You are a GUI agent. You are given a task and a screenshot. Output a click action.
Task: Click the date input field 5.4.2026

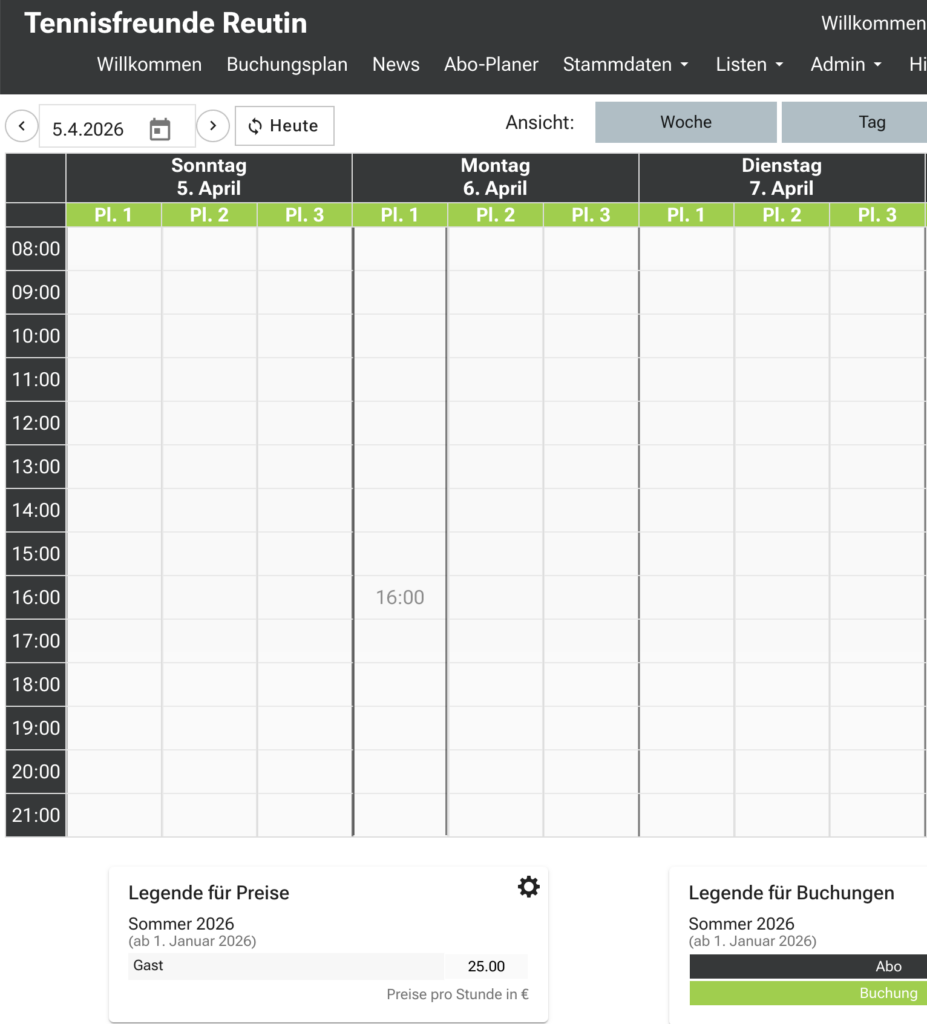(x=90, y=129)
